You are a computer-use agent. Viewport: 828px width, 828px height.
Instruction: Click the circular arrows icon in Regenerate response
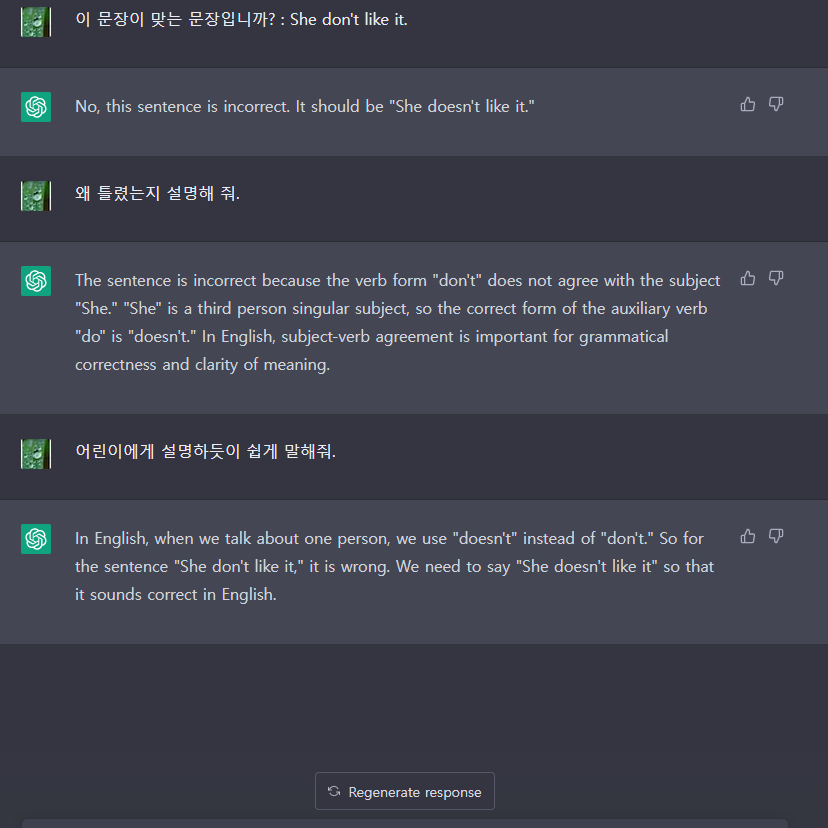334,792
